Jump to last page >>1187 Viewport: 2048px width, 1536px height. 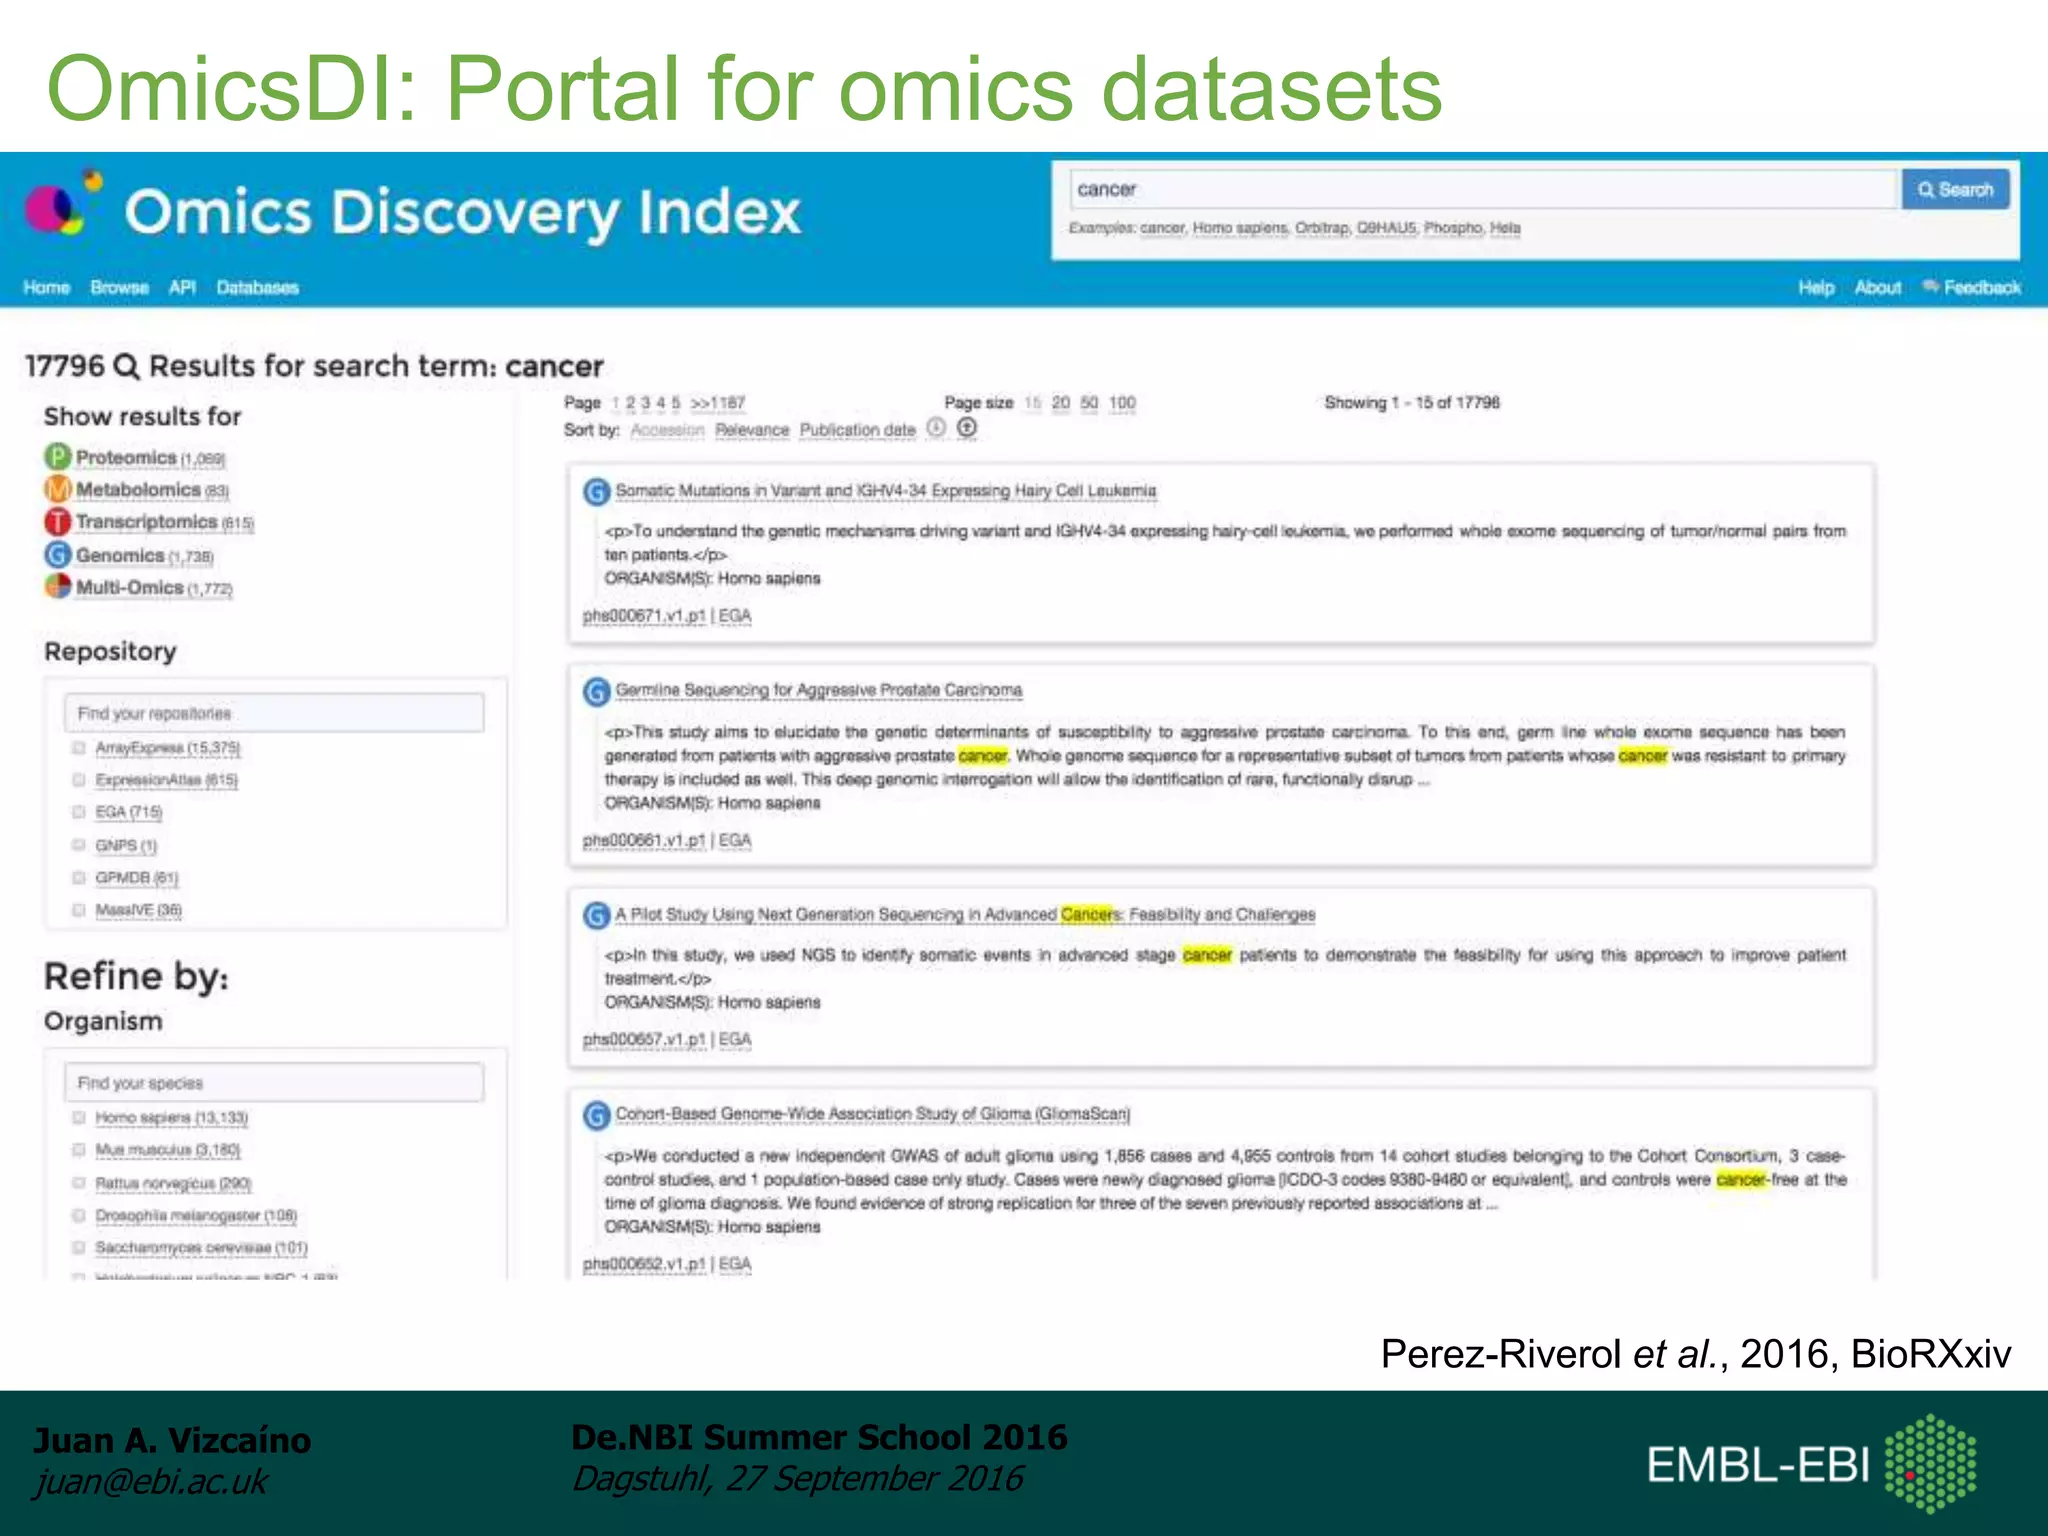718,403
